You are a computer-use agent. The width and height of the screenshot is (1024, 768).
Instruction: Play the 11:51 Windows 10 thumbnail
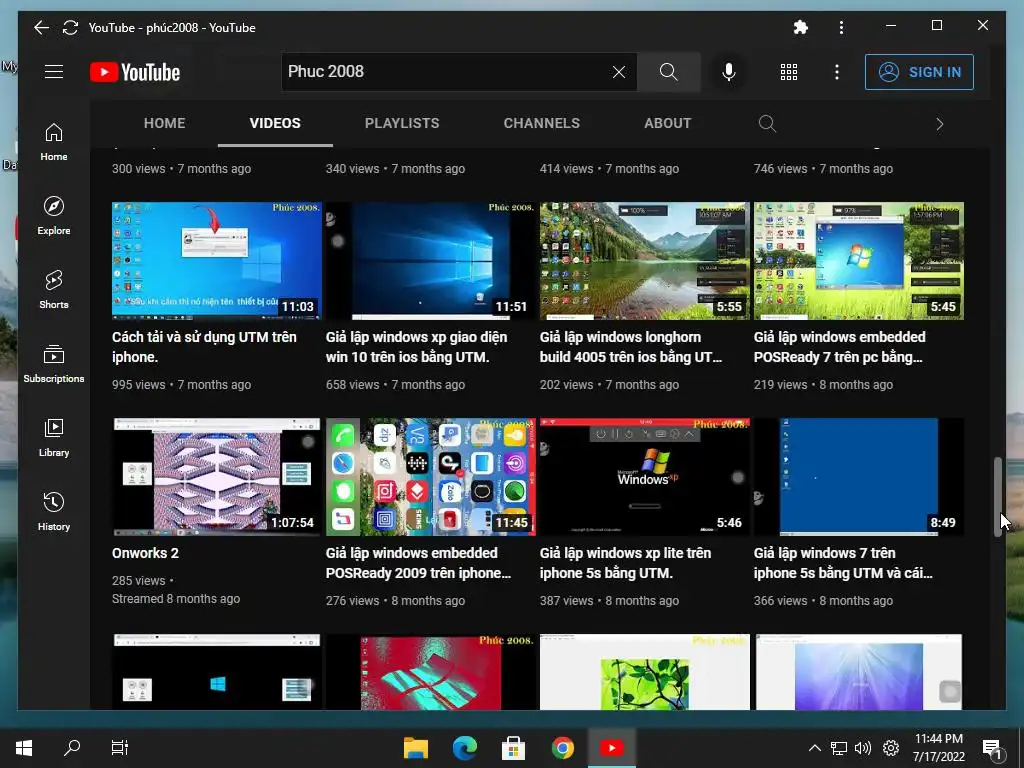point(430,261)
